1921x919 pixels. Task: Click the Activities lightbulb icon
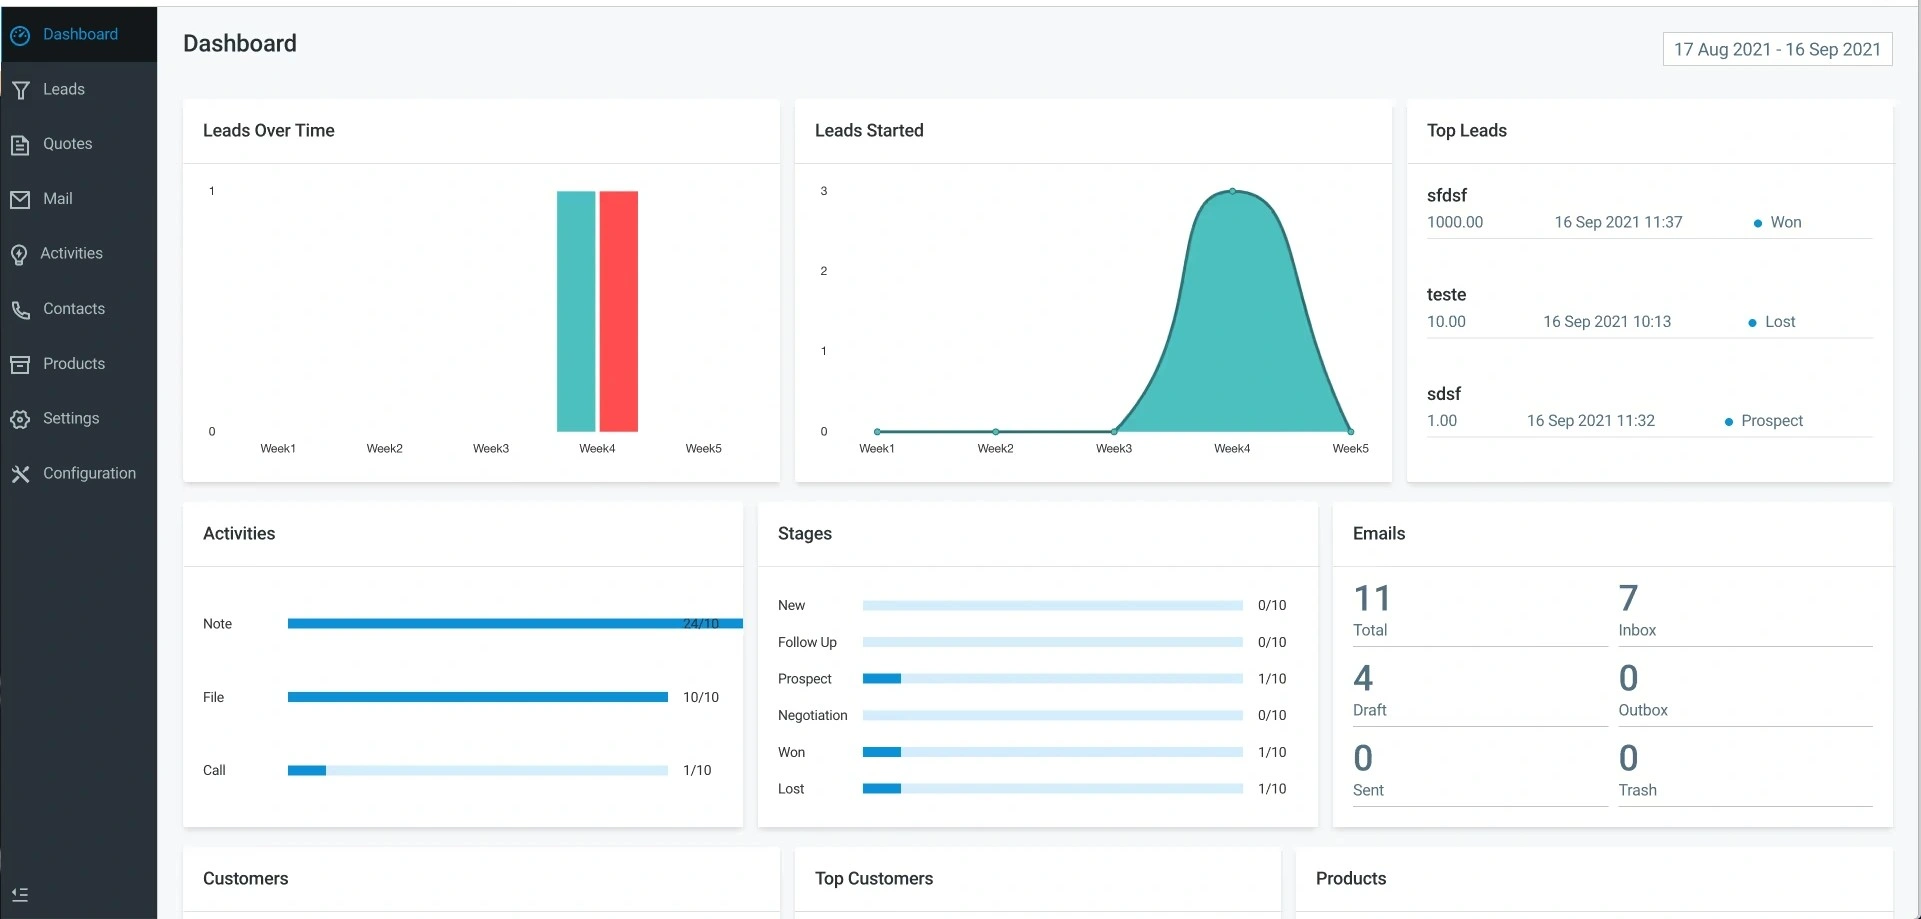[19, 255]
